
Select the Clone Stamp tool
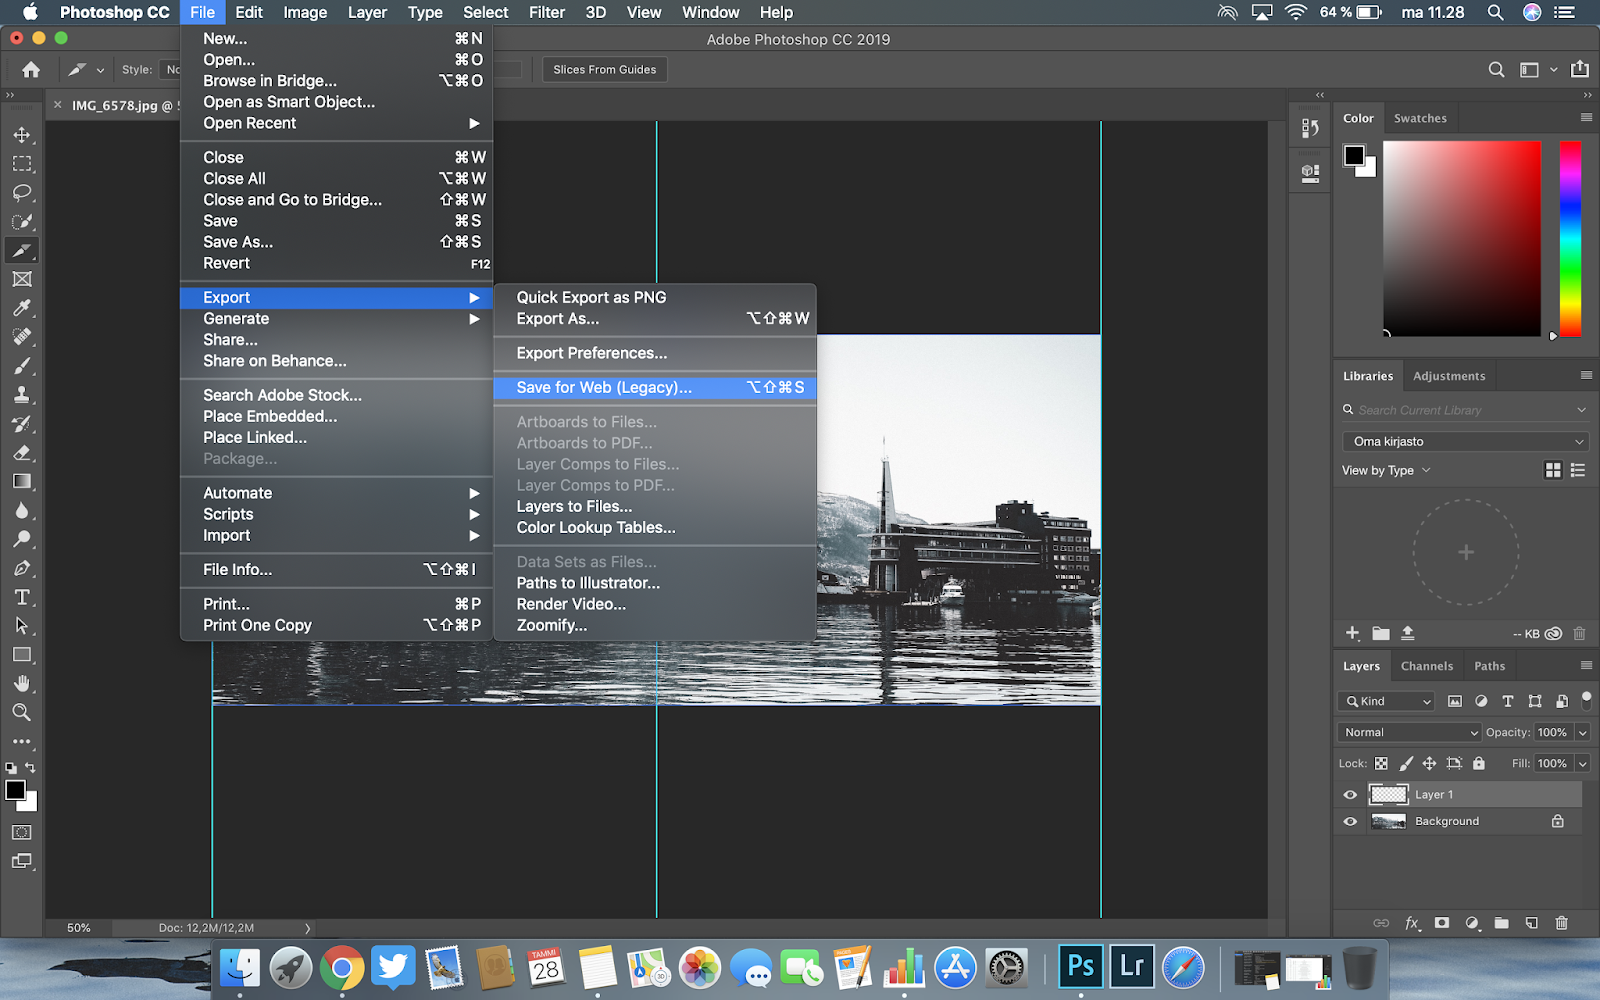tap(22, 395)
